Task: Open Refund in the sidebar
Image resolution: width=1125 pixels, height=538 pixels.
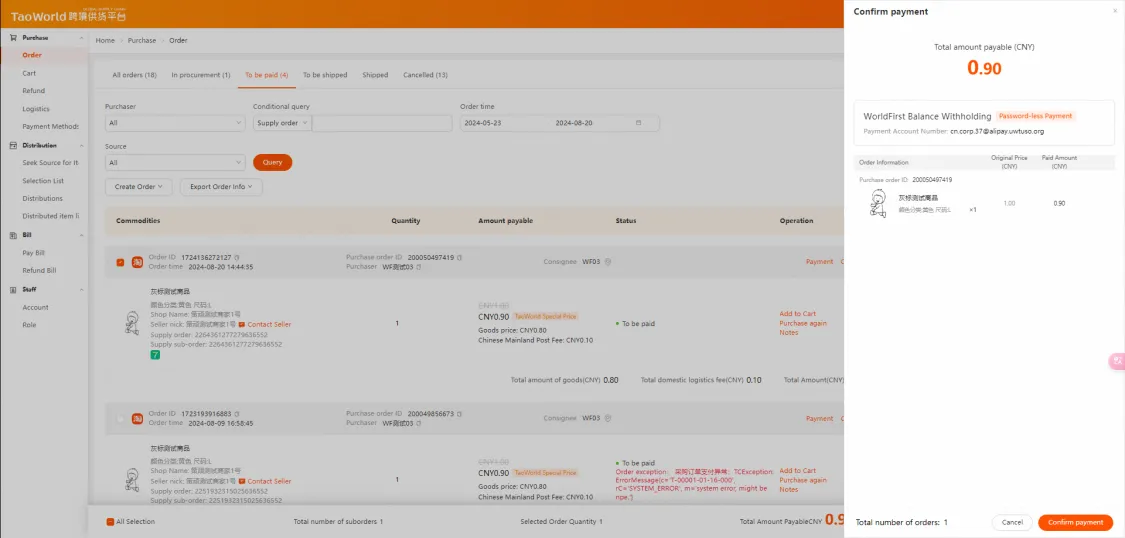Action: (x=33, y=90)
